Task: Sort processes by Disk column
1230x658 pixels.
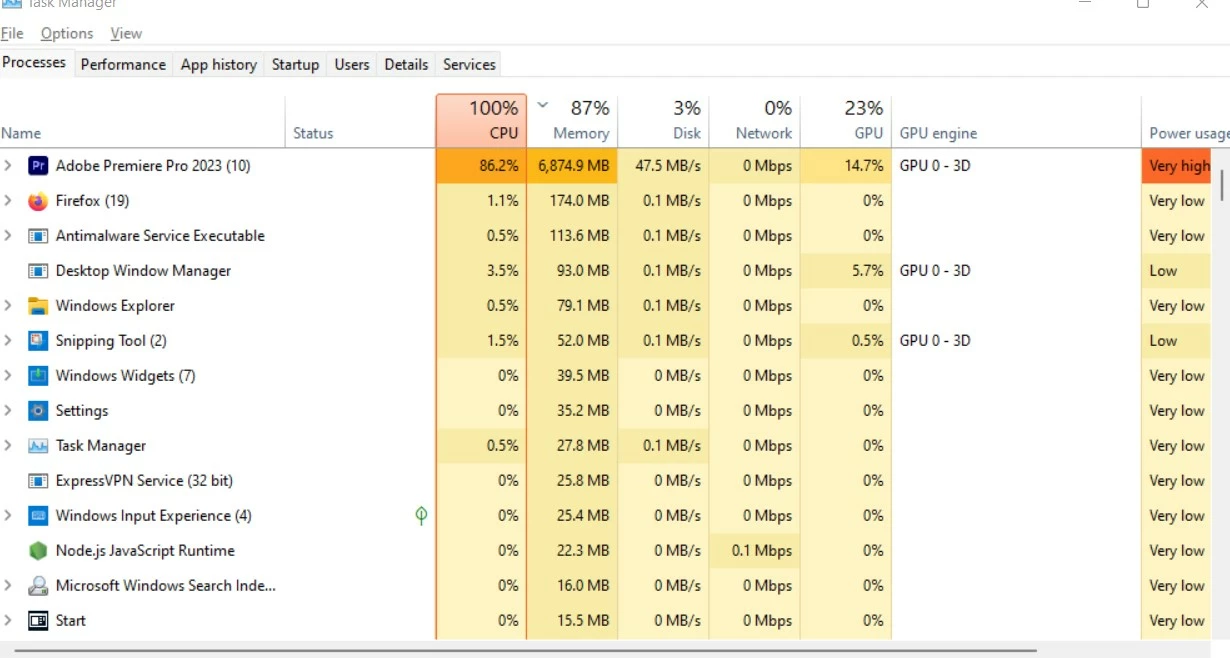Action: click(664, 122)
